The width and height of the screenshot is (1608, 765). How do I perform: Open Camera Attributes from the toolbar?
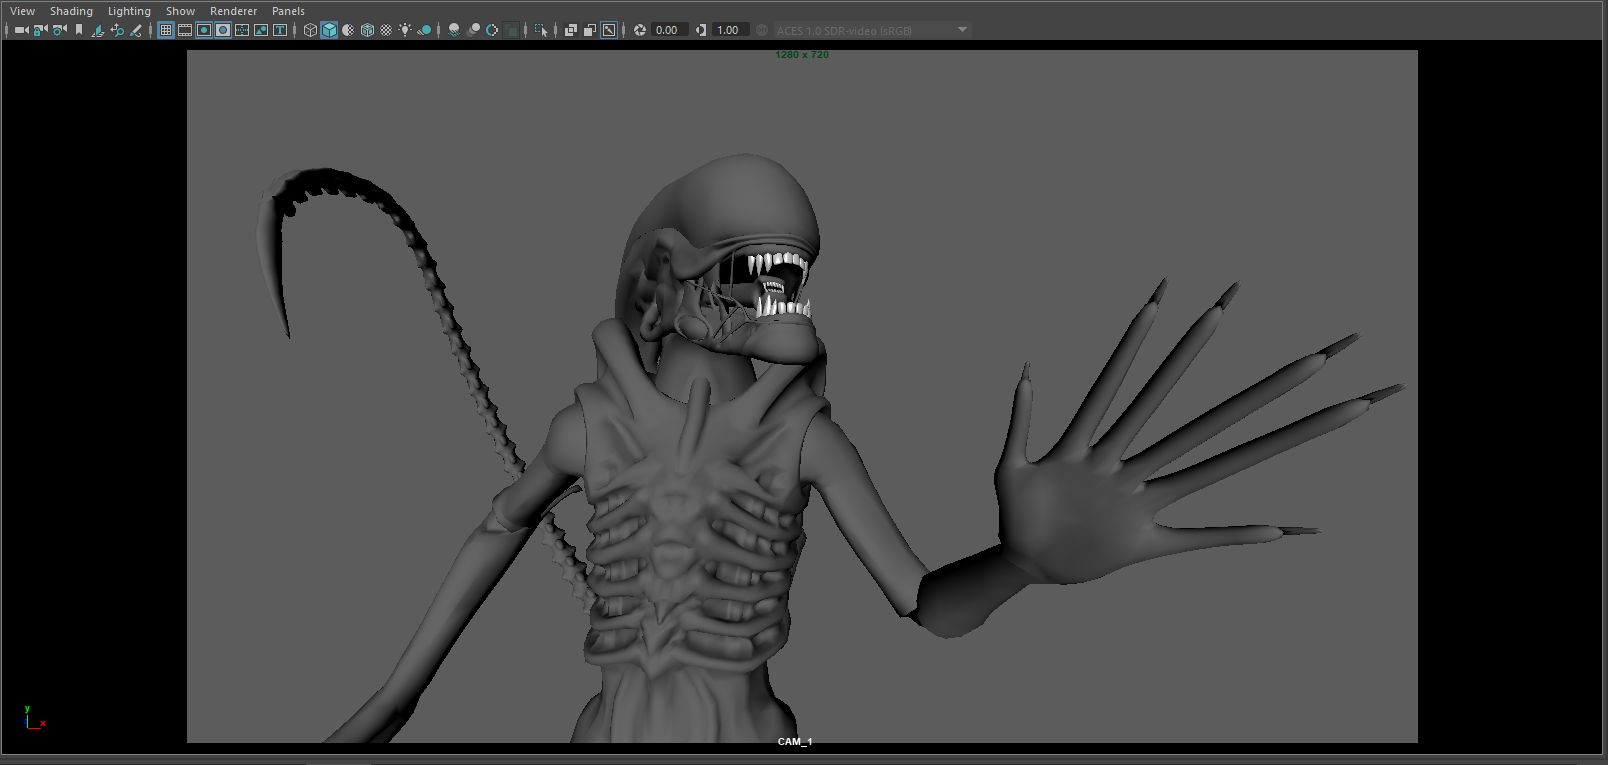tap(60, 30)
